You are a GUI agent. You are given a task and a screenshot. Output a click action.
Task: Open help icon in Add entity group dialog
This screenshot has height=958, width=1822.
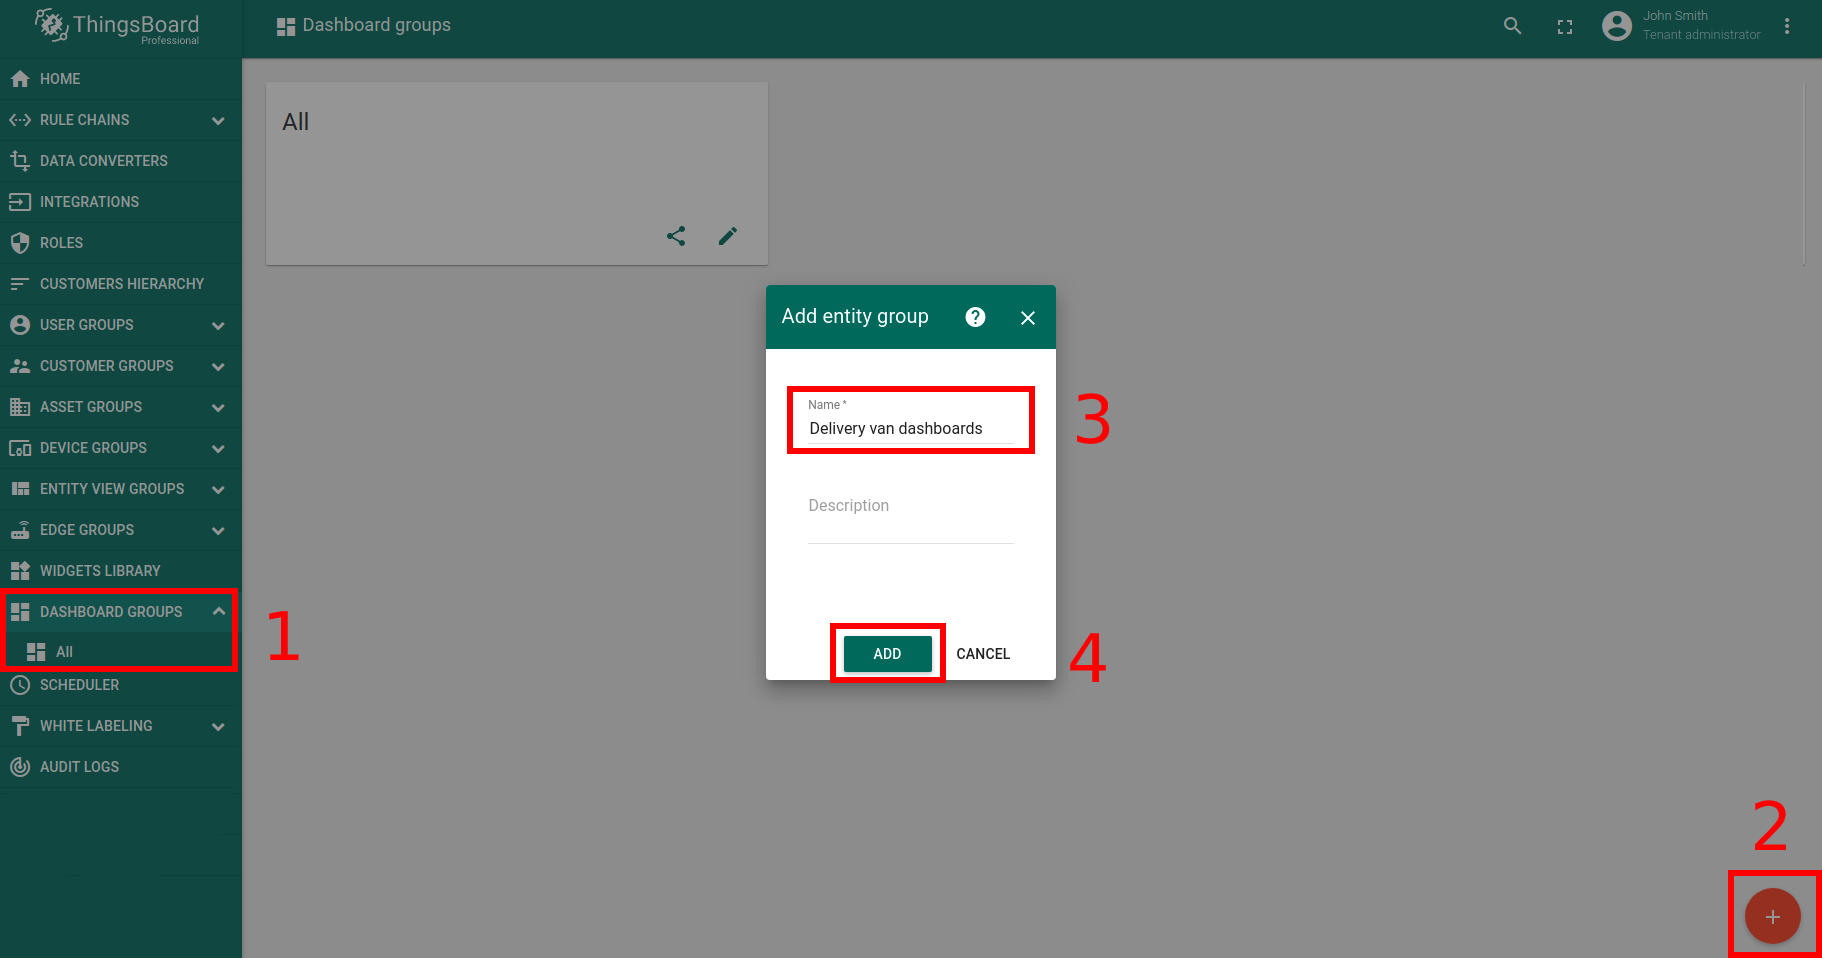coord(975,317)
